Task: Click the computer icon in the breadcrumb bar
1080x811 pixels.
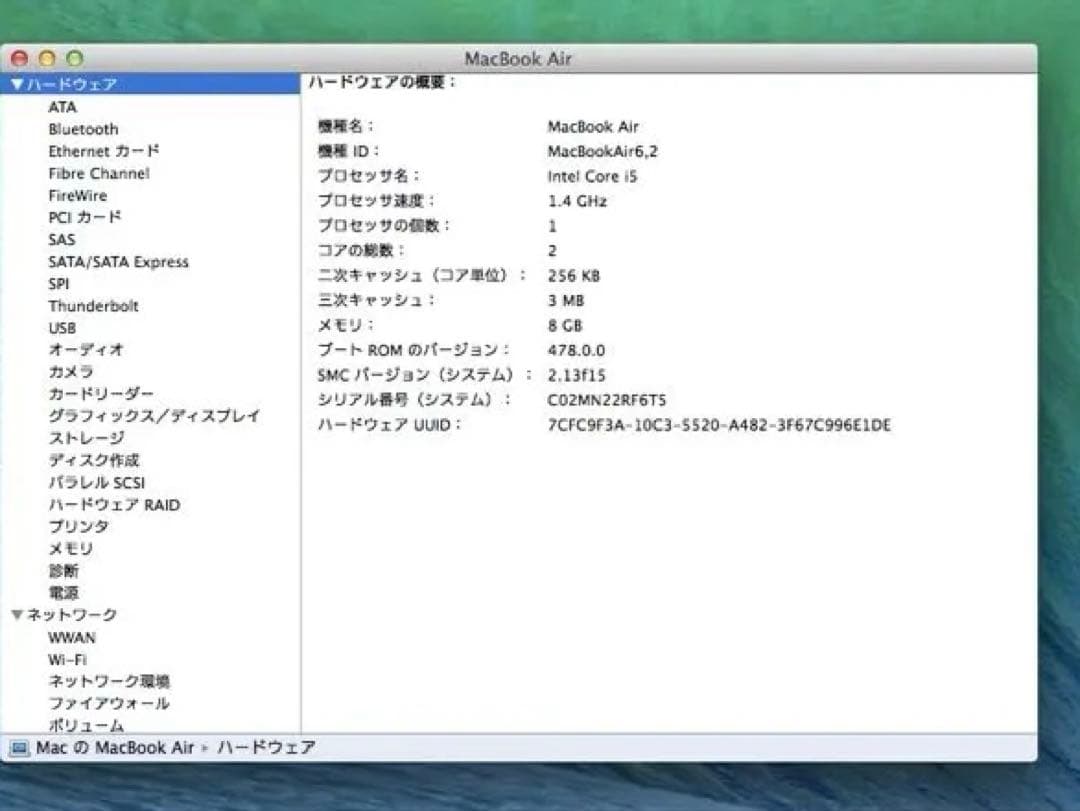Action: 18,747
